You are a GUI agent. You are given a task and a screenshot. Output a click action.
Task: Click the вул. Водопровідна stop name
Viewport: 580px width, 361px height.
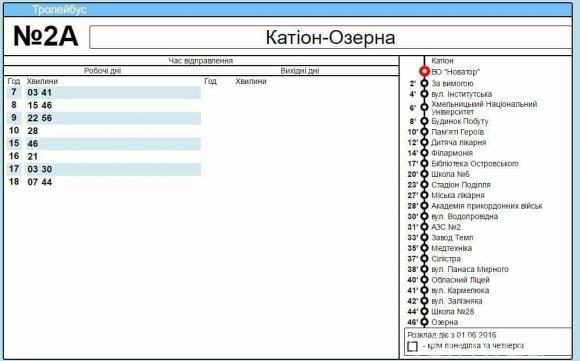465,216
